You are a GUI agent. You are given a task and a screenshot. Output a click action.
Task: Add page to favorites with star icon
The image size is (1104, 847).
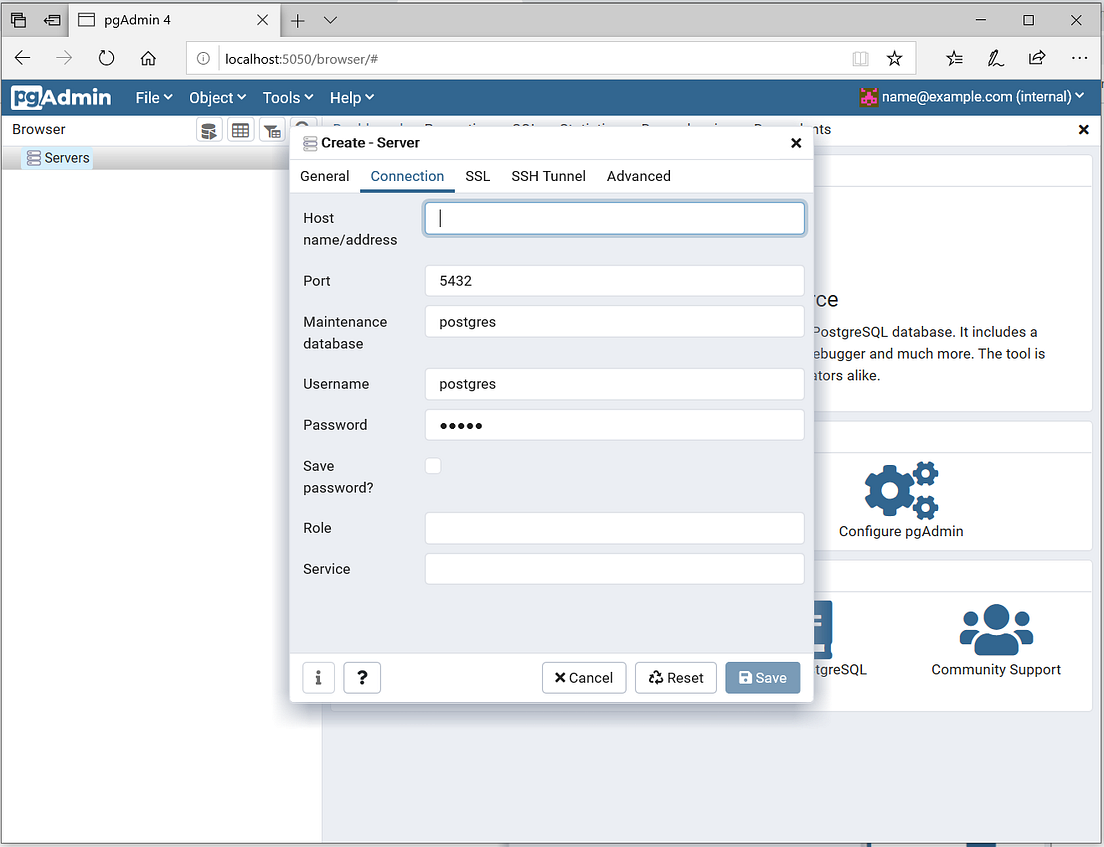[894, 58]
